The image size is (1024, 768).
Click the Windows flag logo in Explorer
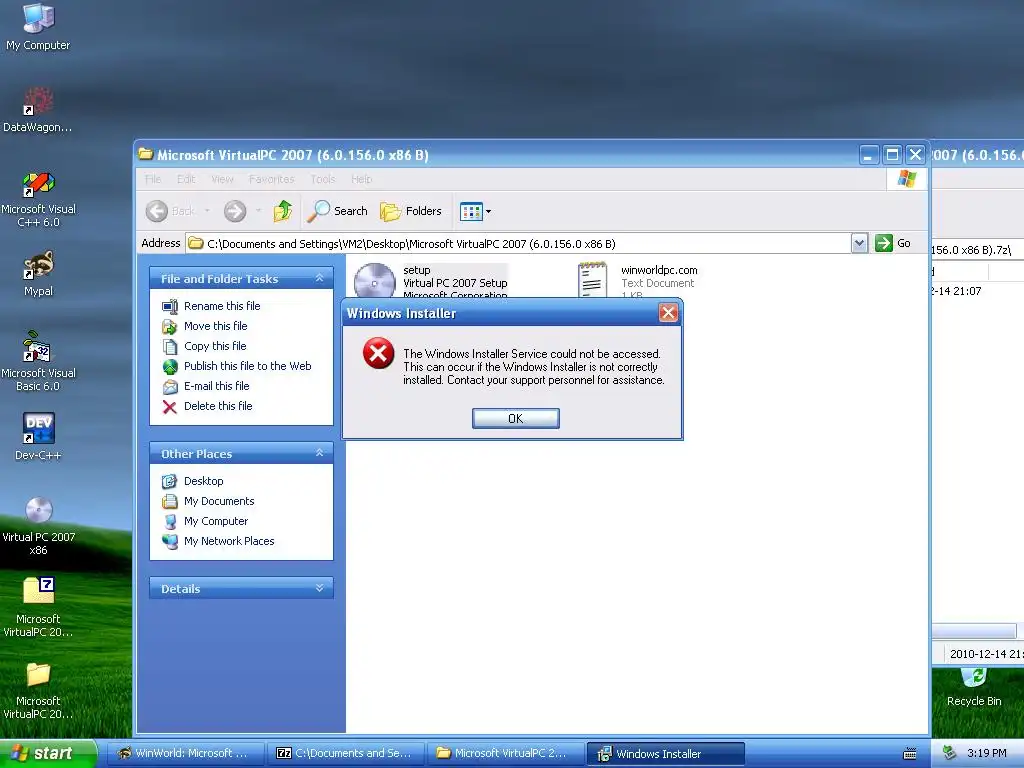pos(906,178)
